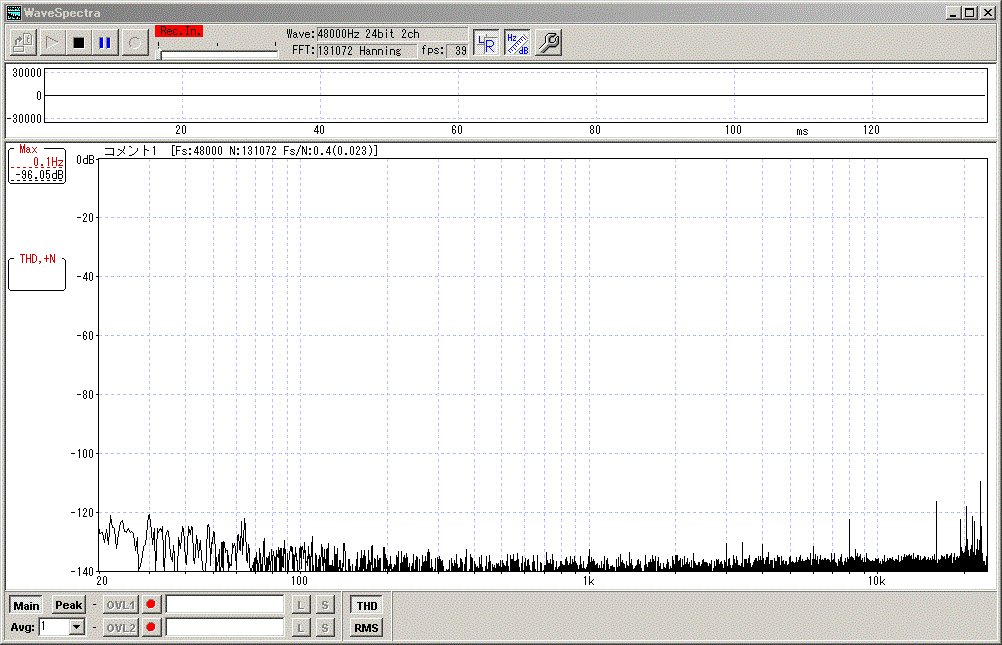Click the WaveSpectra icon in the title bar
Screen dimensions: 1002x645
13,12
